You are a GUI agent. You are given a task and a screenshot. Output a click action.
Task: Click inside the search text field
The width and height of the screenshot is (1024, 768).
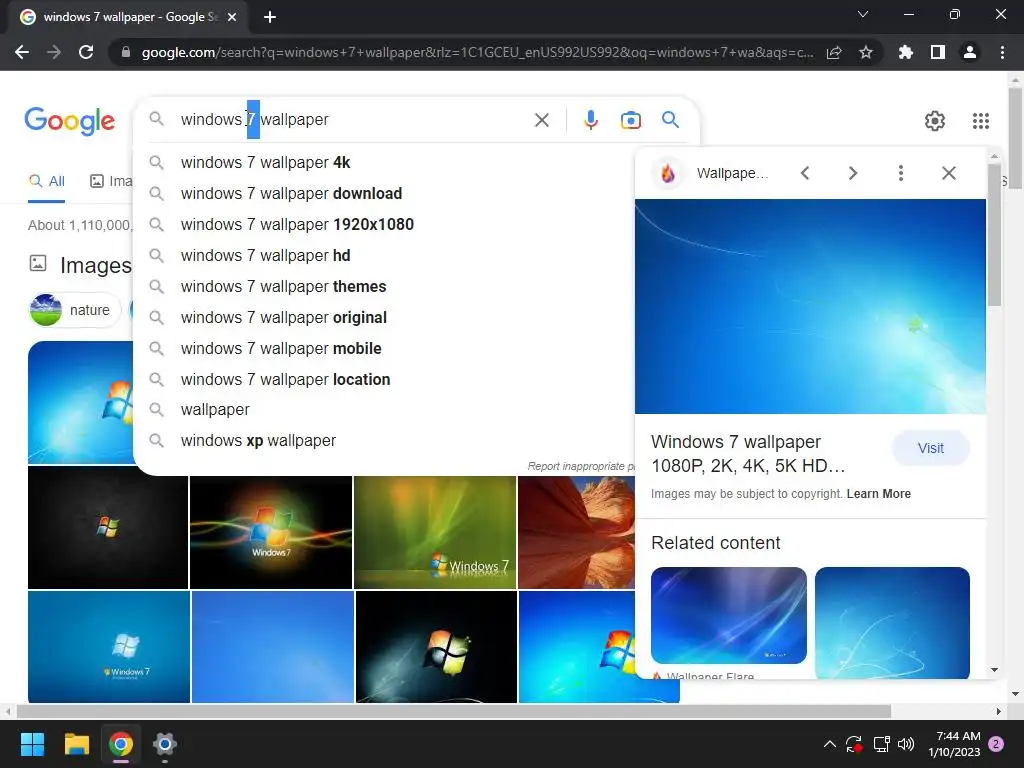(353, 120)
